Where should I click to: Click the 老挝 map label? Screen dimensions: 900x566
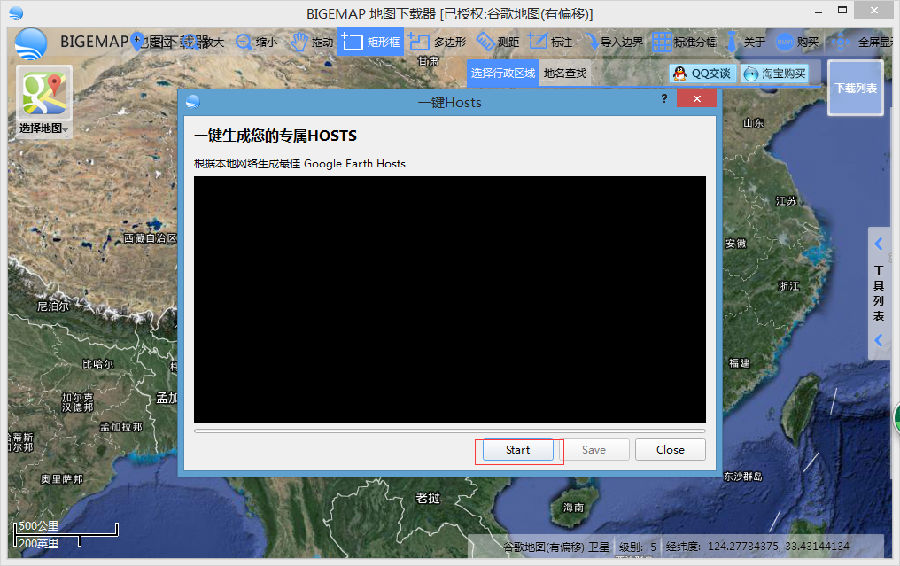click(428, 498)
